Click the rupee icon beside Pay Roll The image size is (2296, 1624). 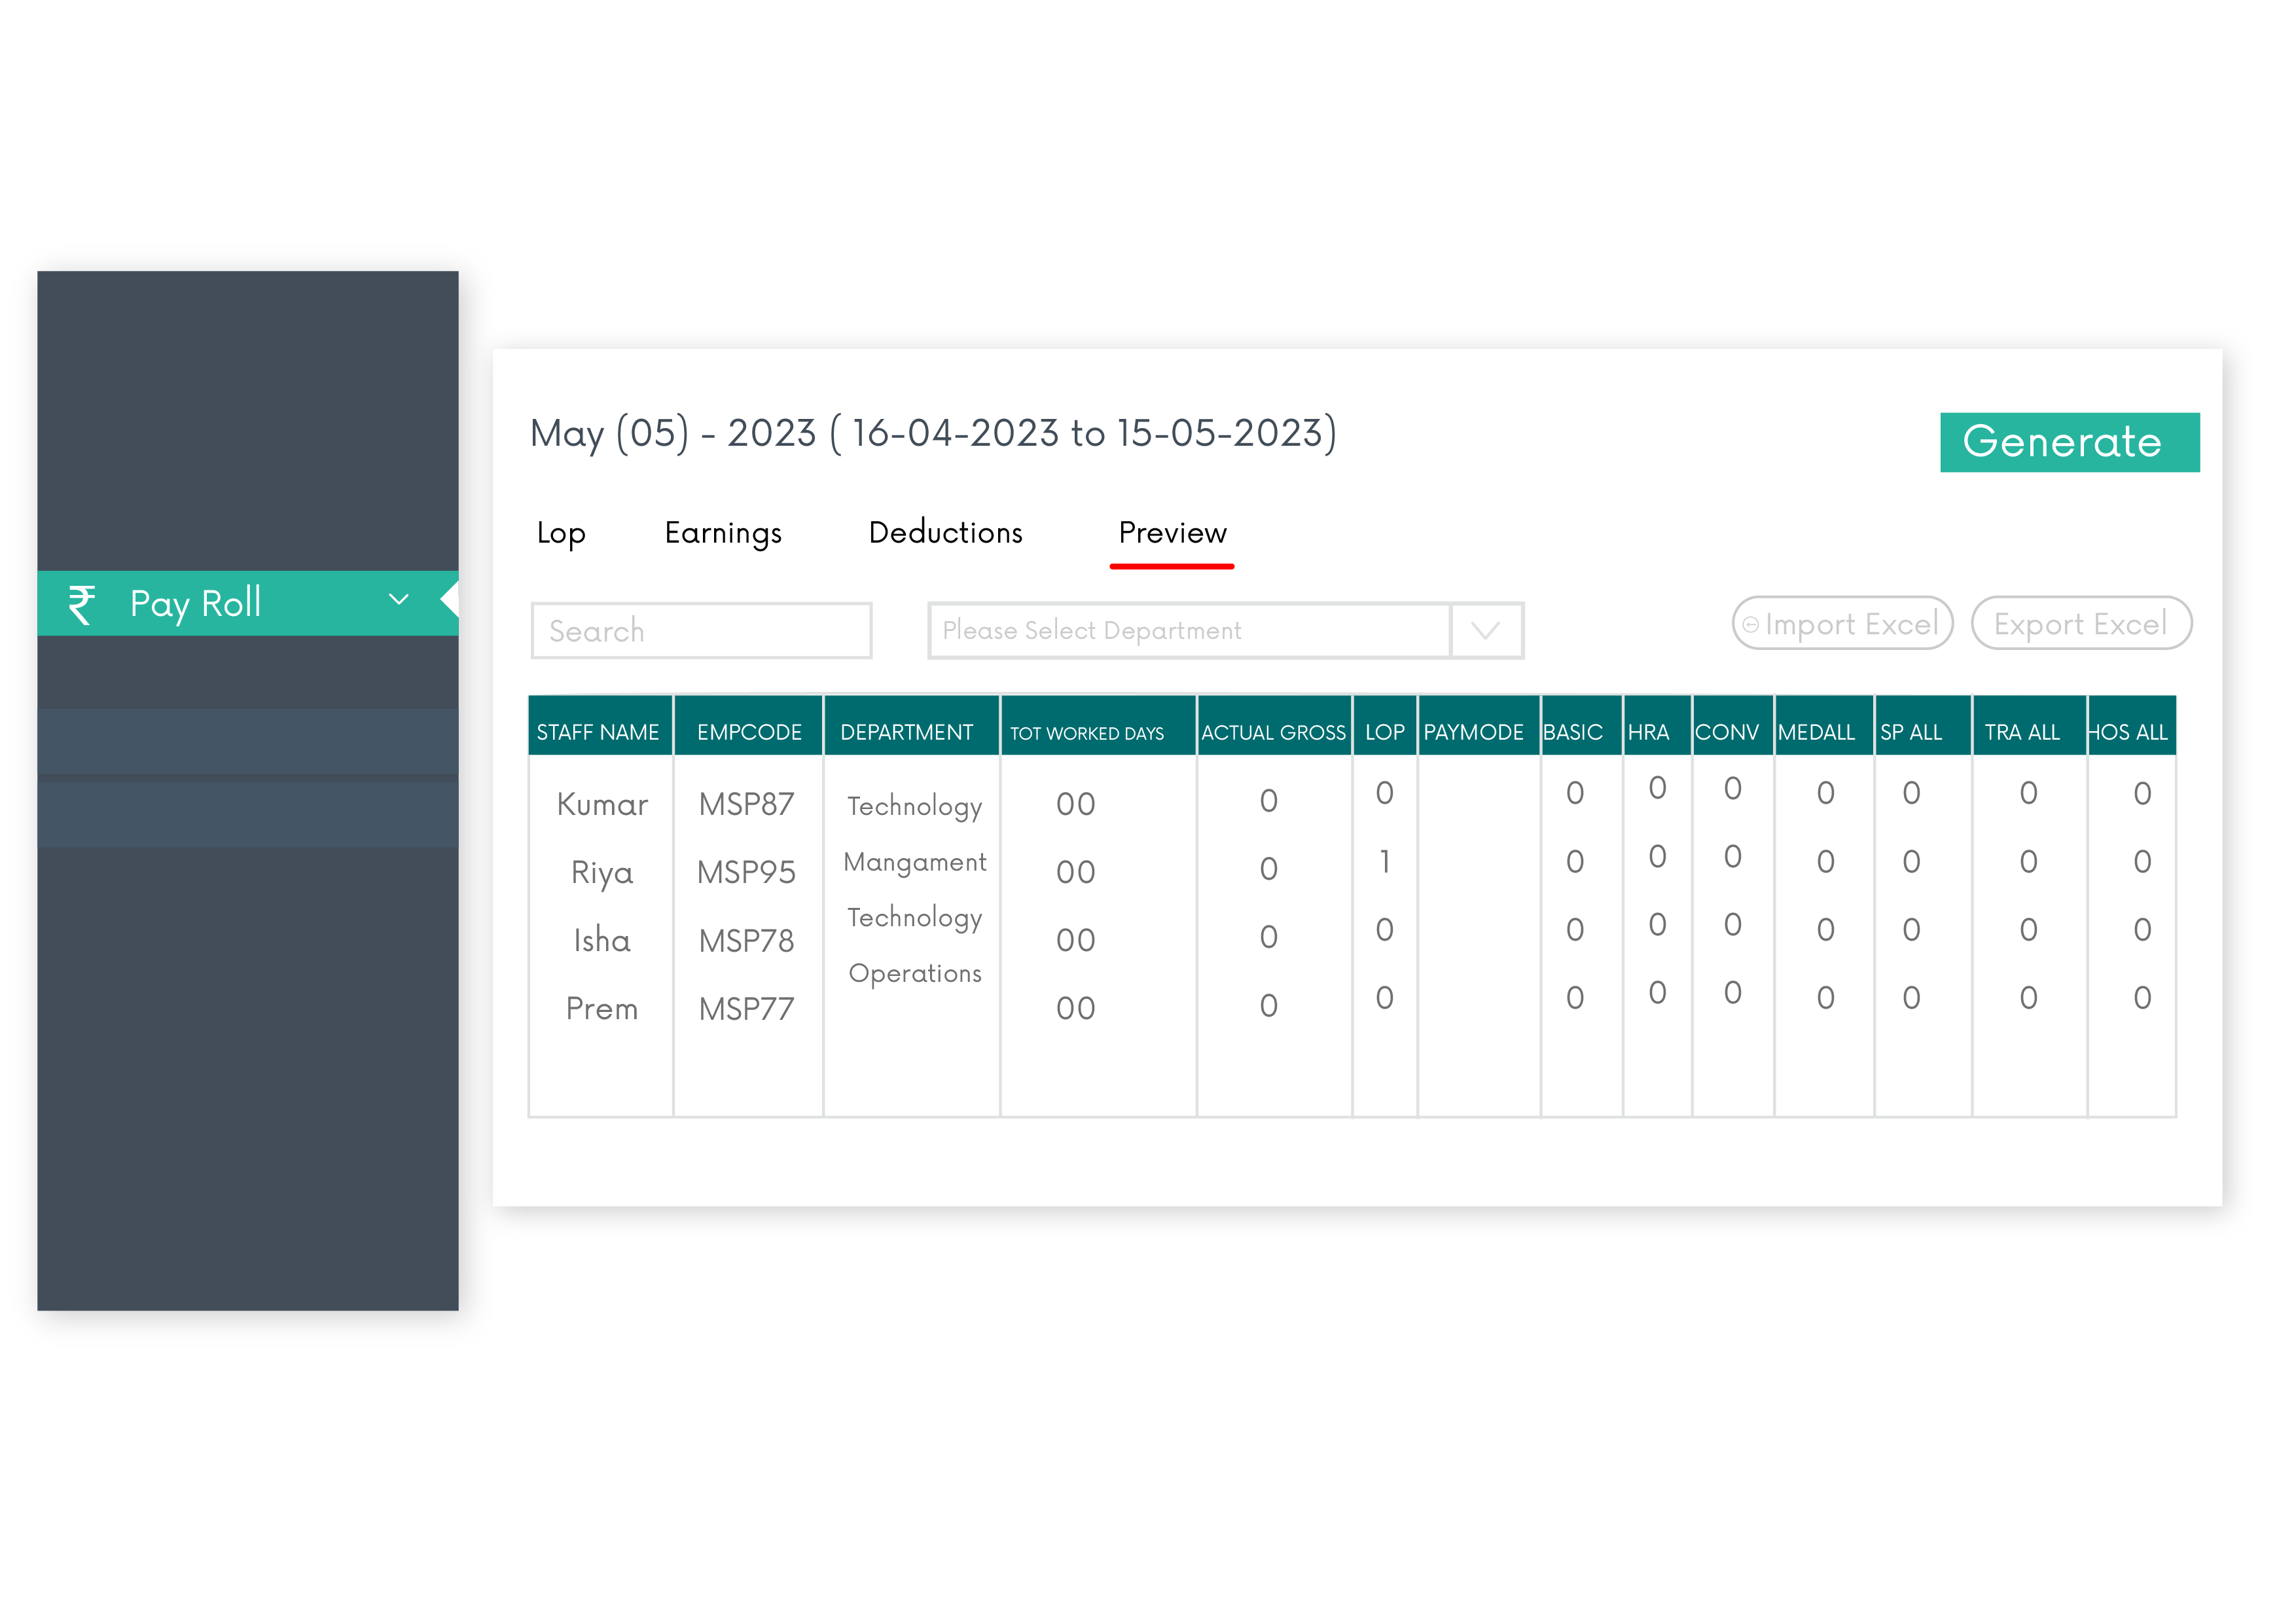click(x=82, y=604)
